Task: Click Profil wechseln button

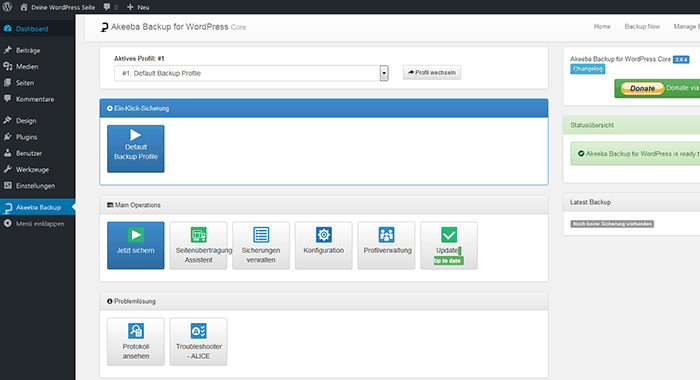Action: (x=432, y=72)
